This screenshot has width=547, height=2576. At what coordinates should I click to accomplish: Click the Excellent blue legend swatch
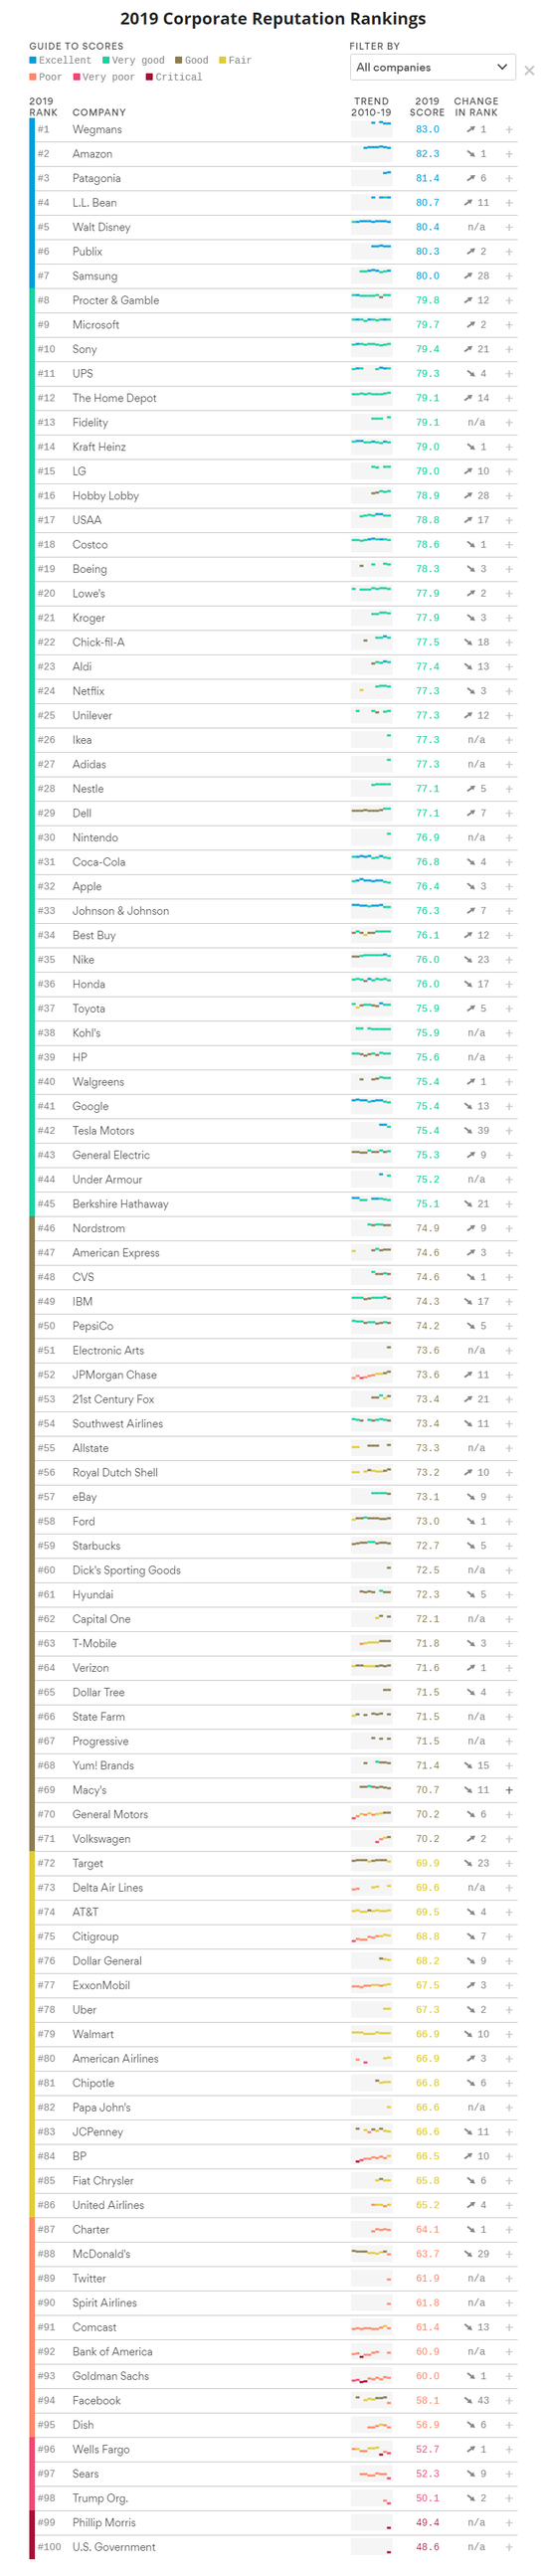point(33,60)
